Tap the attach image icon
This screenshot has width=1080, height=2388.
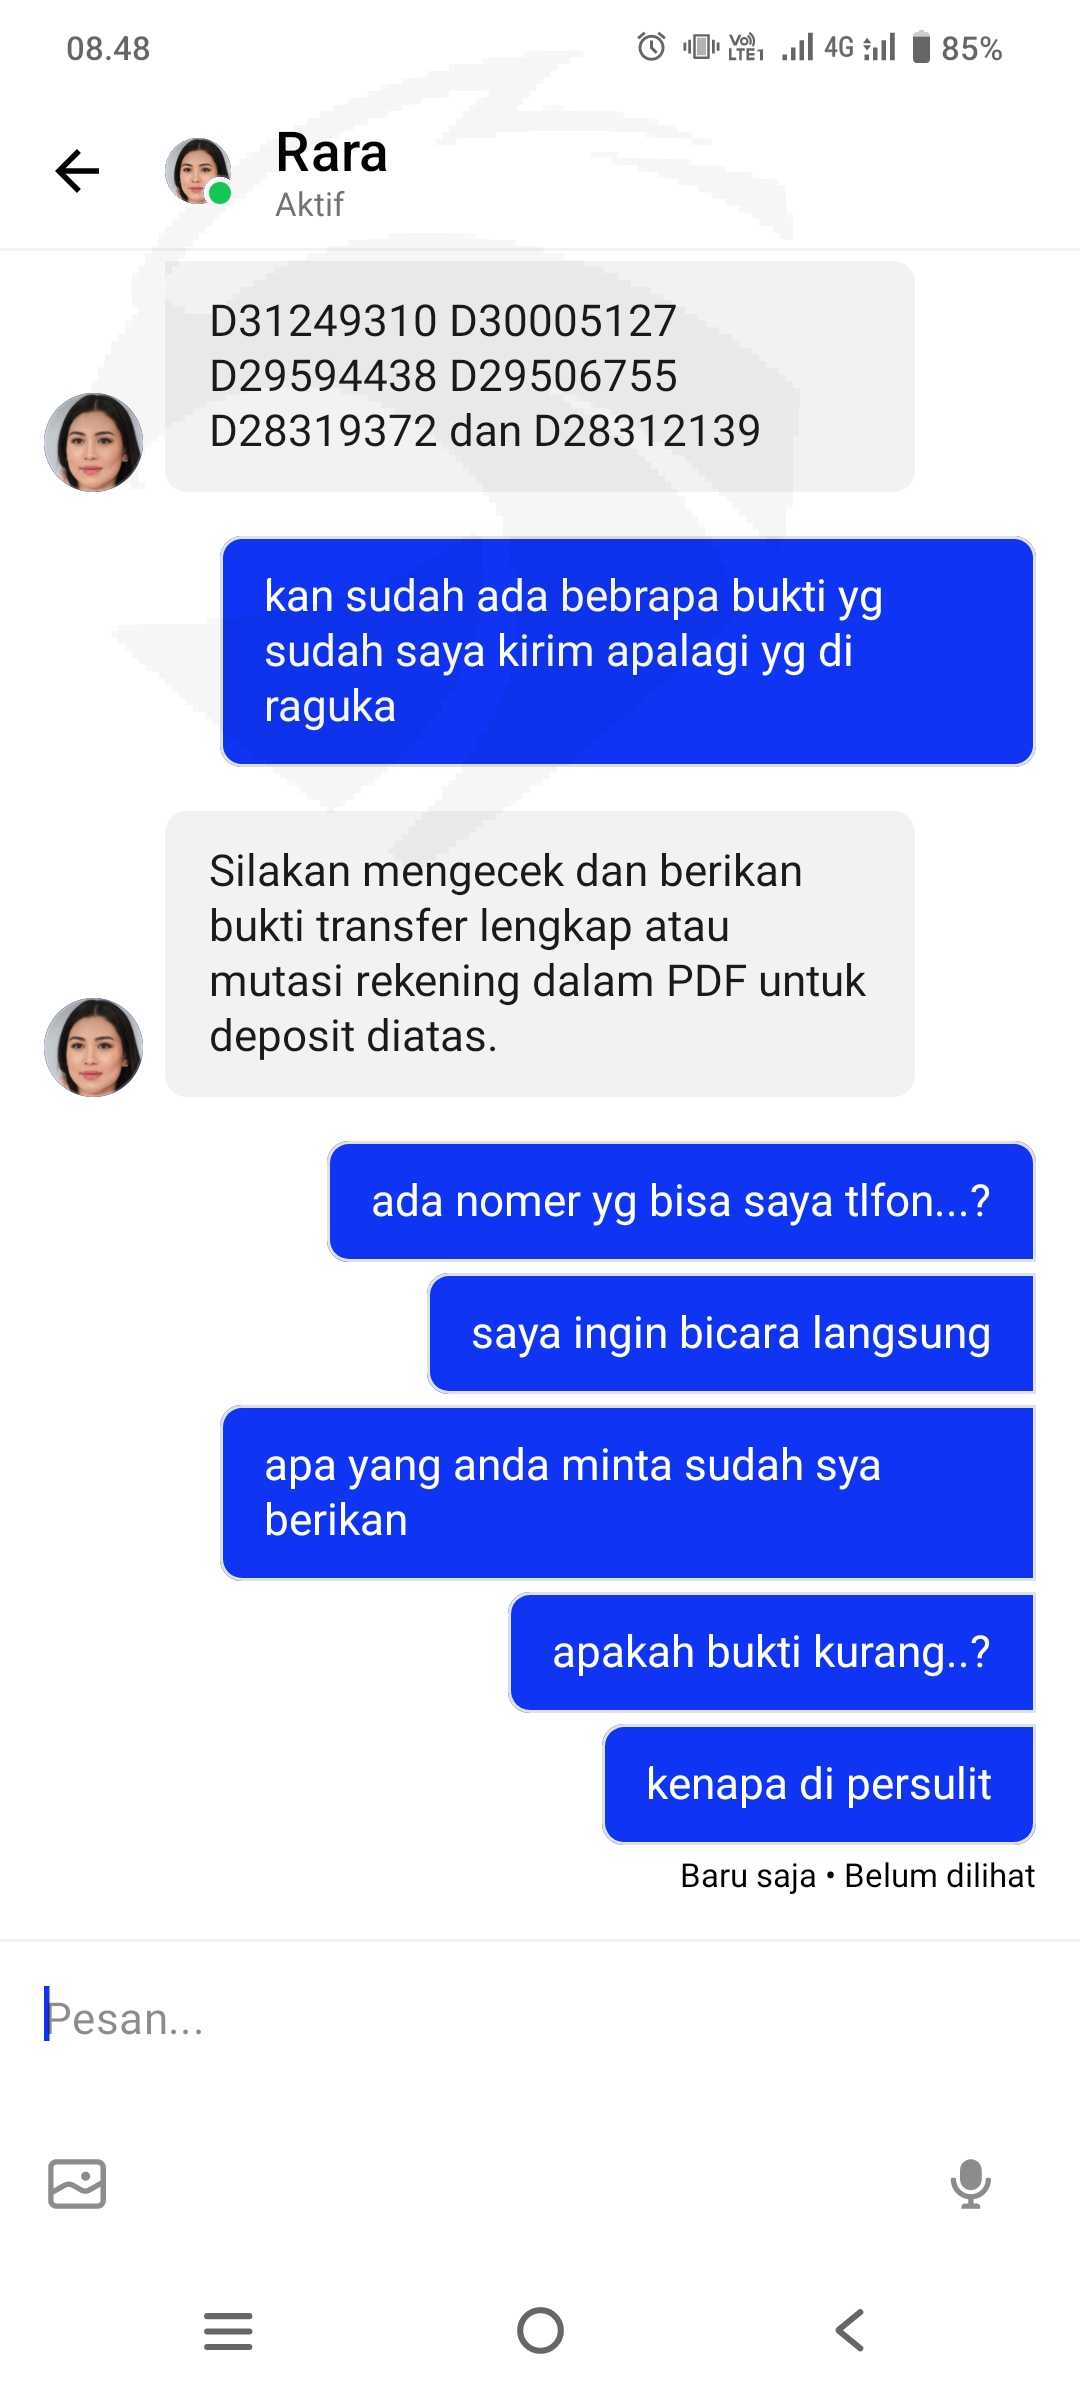(77, 2183)
